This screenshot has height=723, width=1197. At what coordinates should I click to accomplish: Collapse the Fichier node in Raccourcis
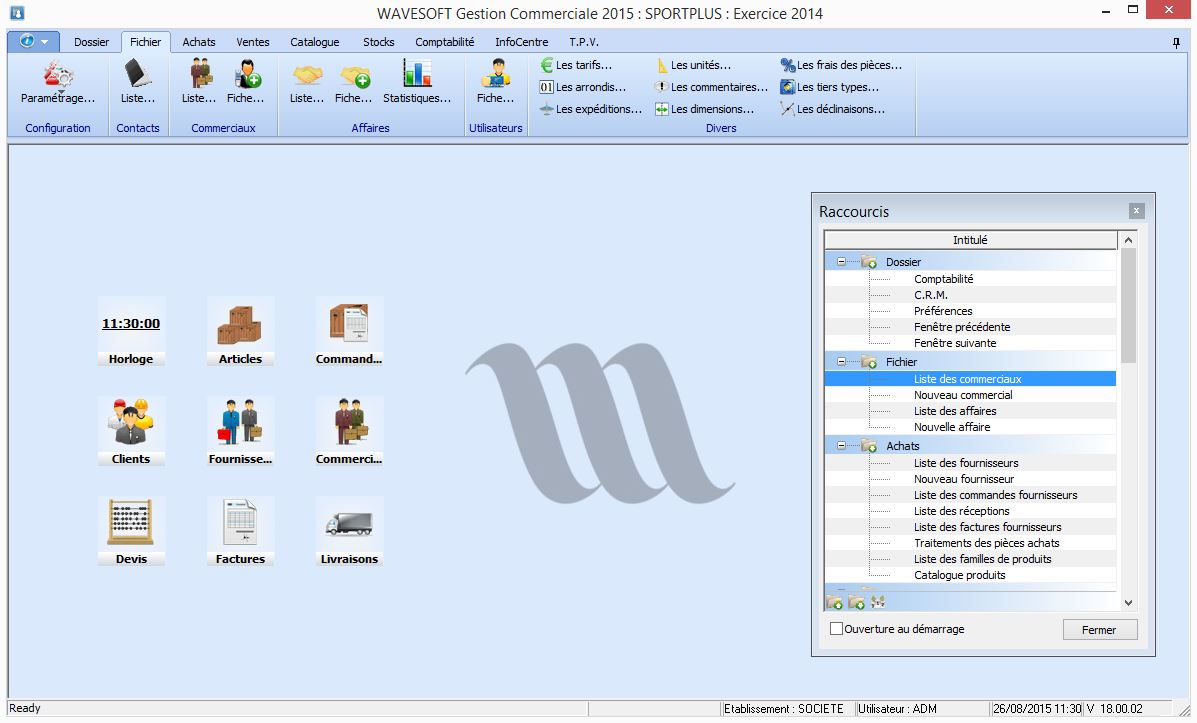(842, 362)
